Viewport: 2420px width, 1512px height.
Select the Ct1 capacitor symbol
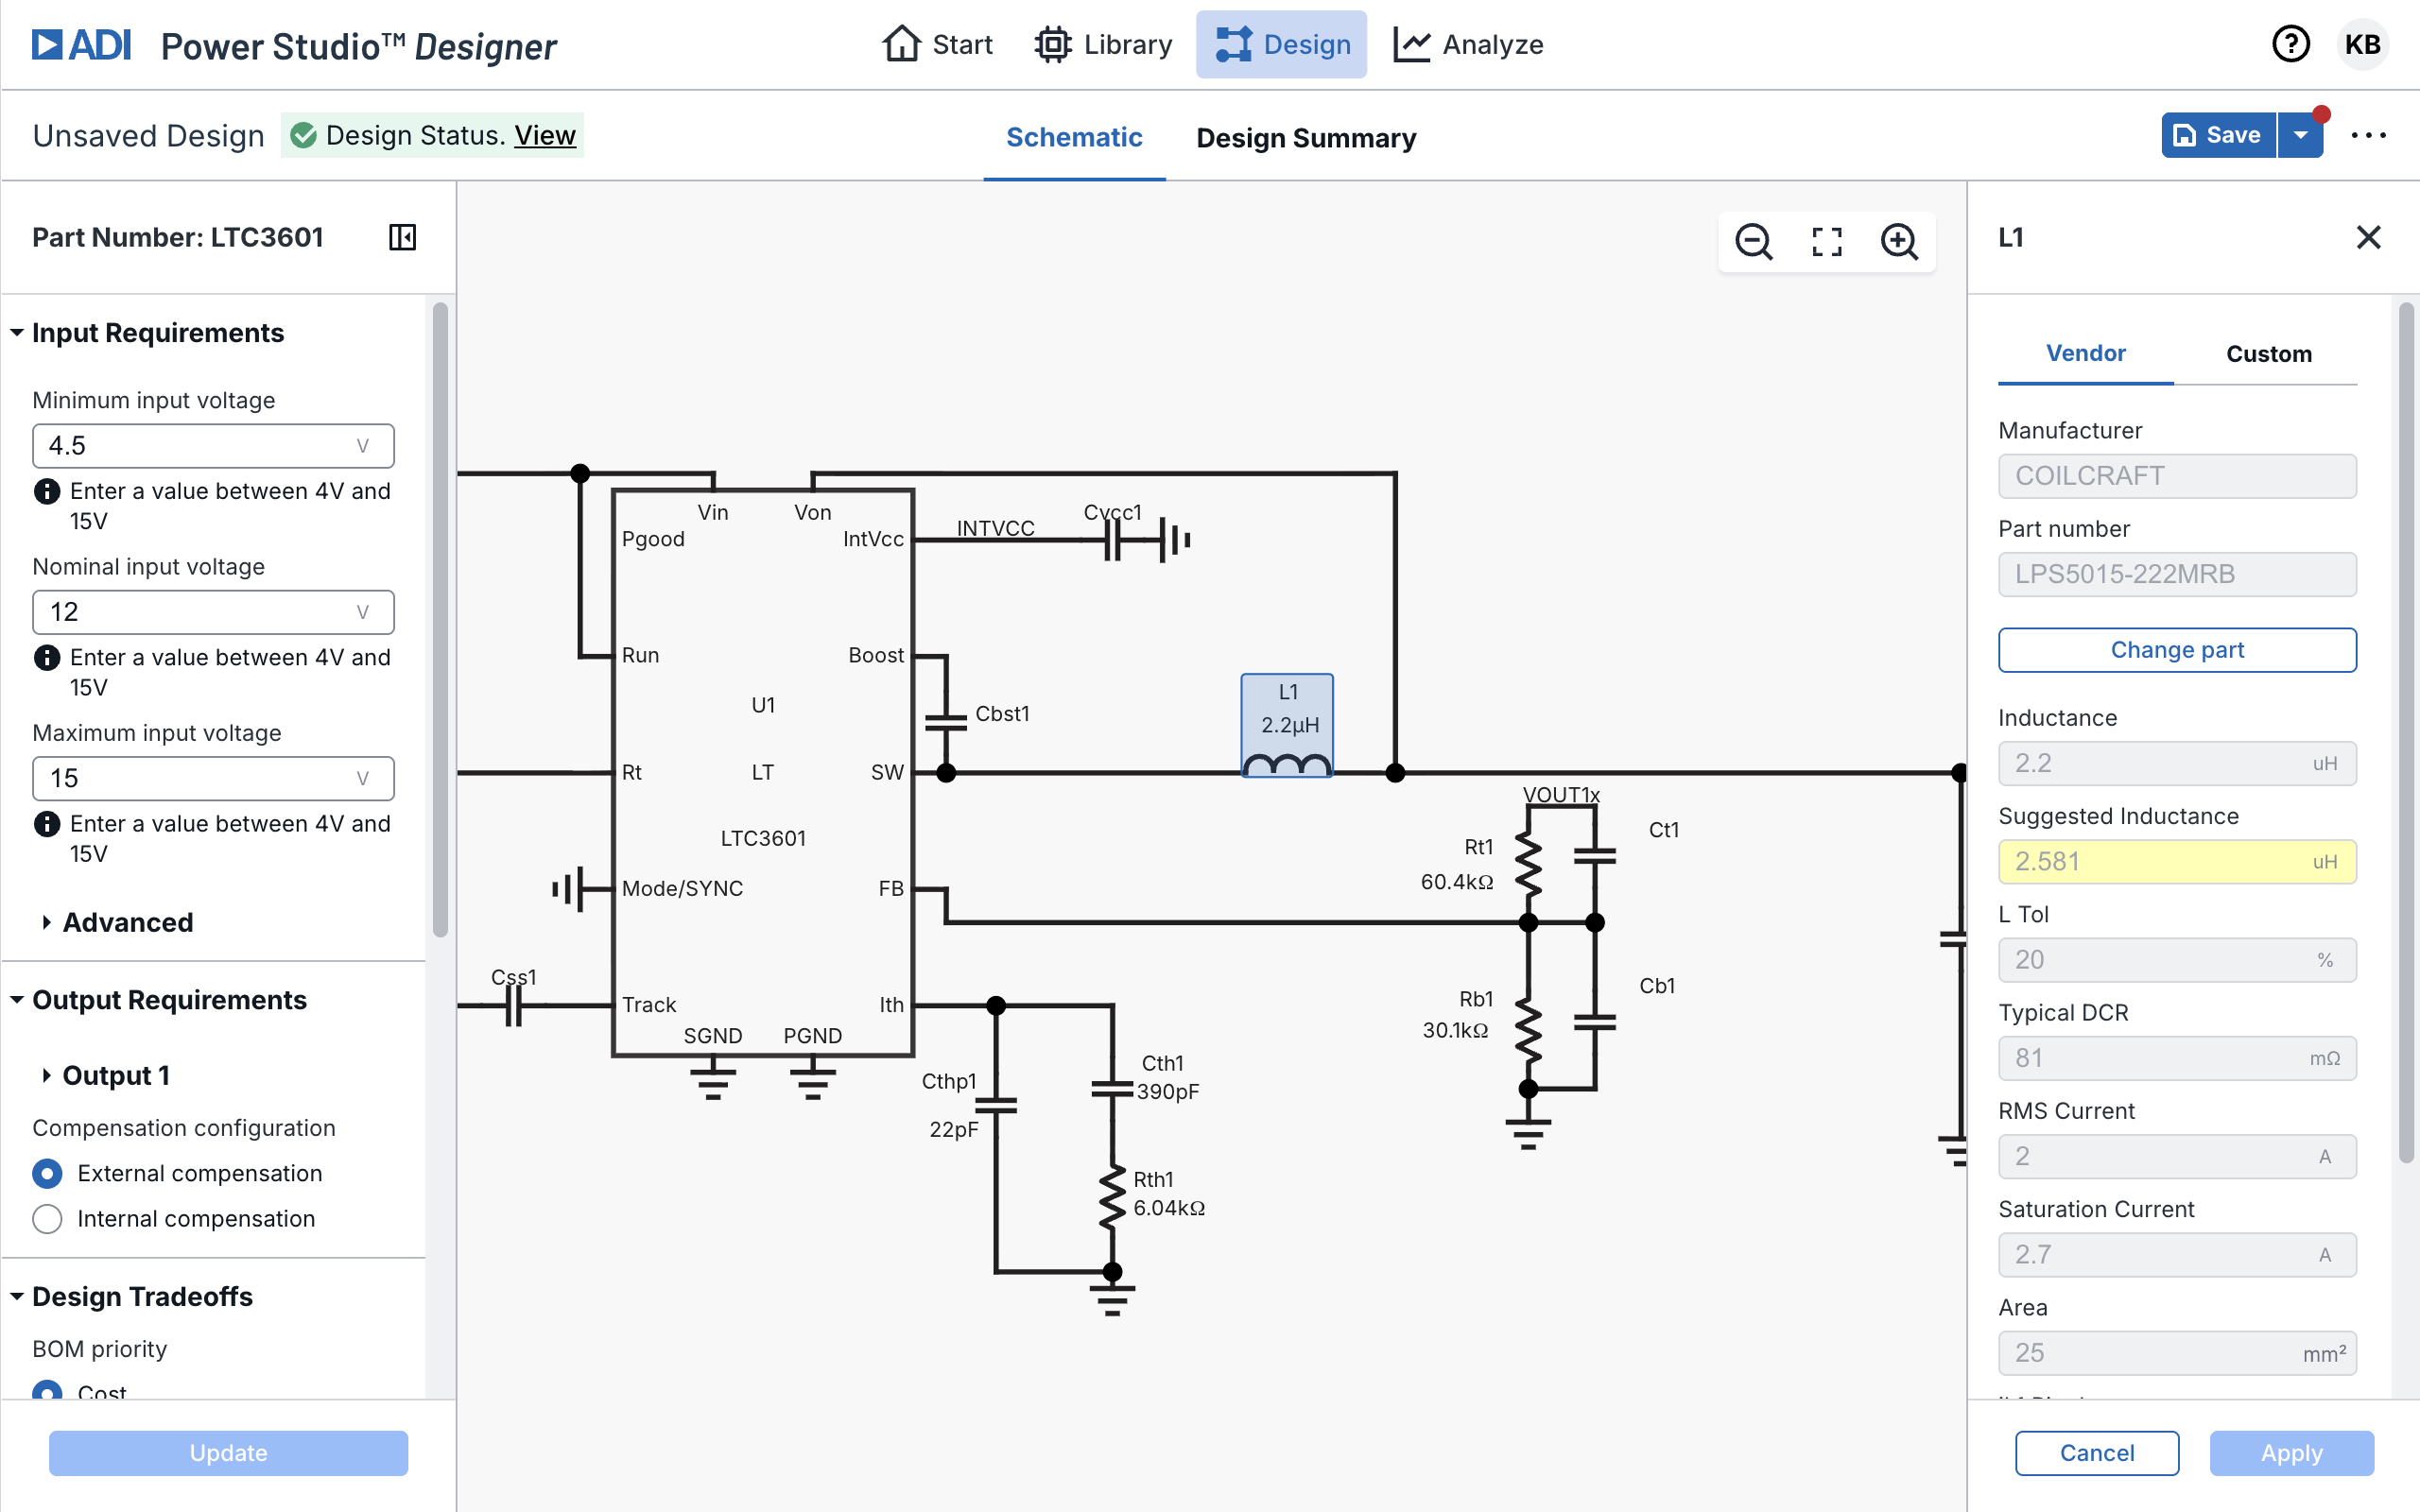coord(1594,855)
